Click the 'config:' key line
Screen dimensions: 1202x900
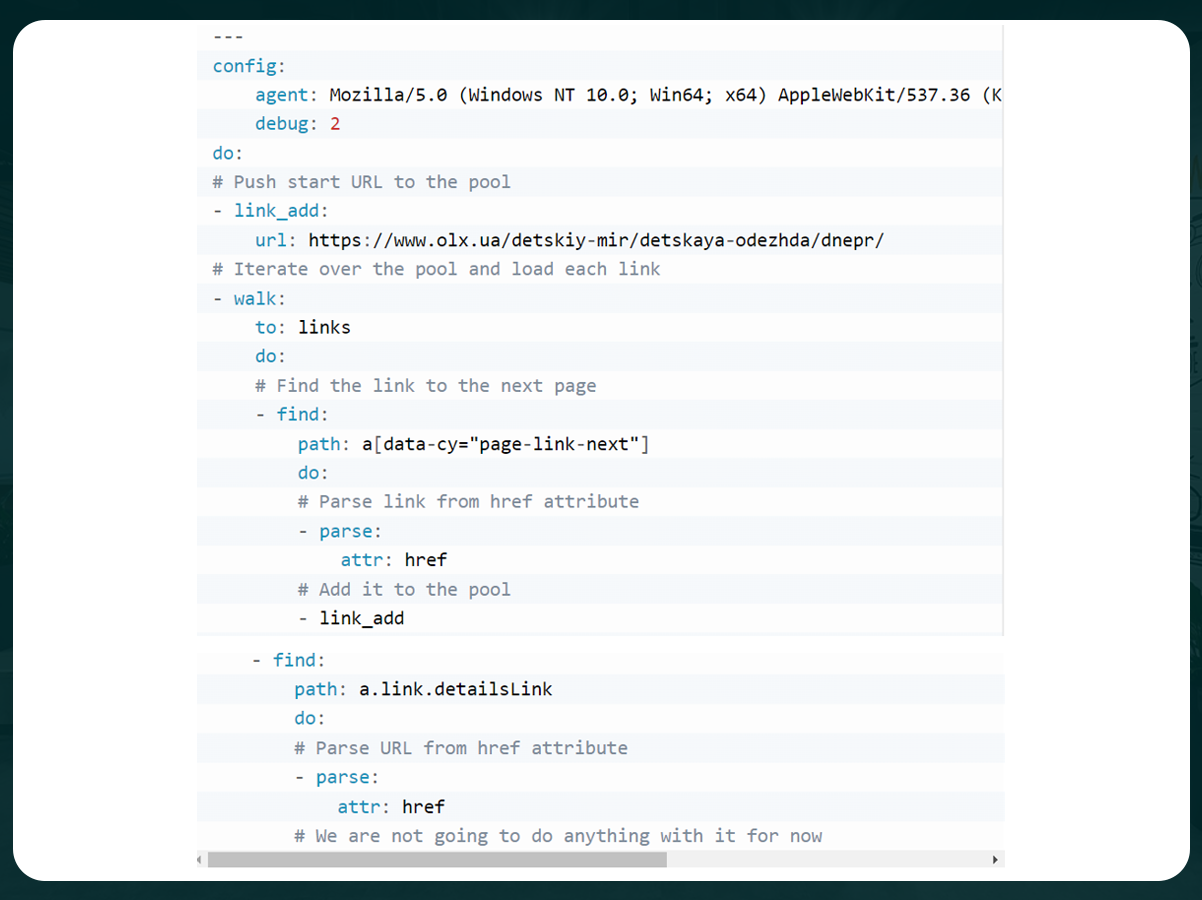pos(249,66)
